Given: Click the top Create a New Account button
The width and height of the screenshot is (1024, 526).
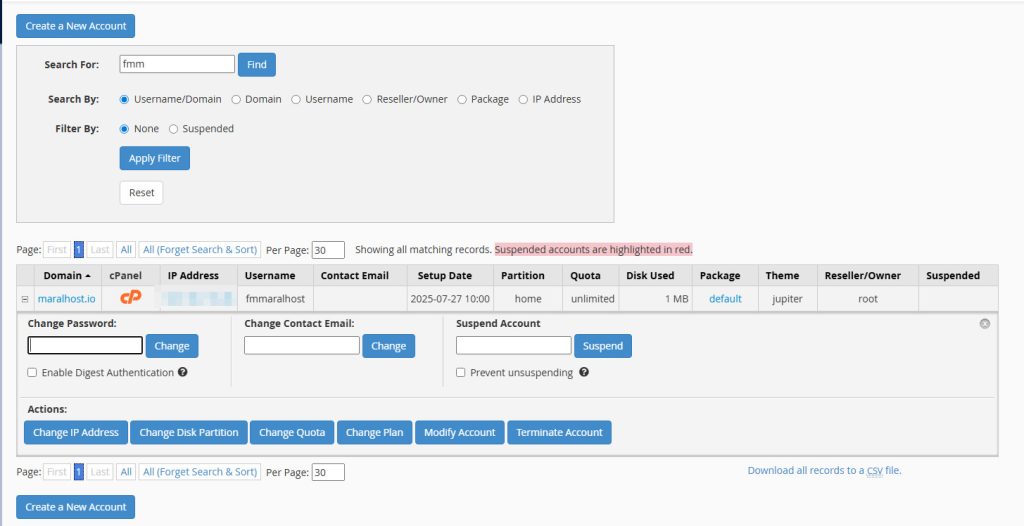Looking at the screenshot, I should [75, 26].
